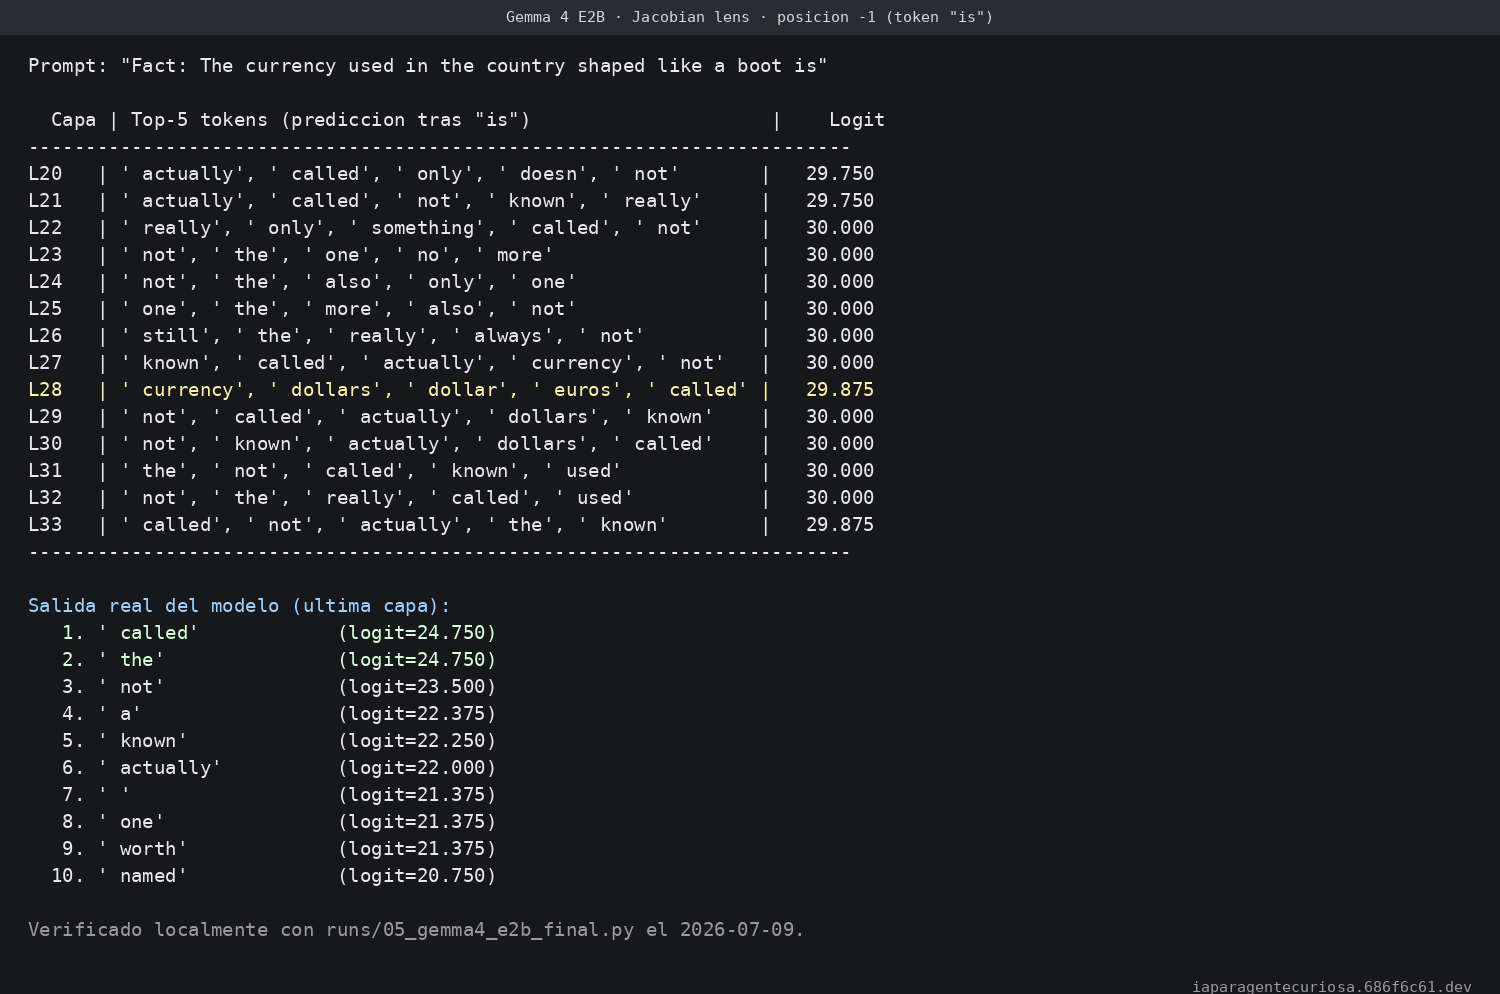Click the iaparagentecuriosa domain watermark

[1332, 987]
